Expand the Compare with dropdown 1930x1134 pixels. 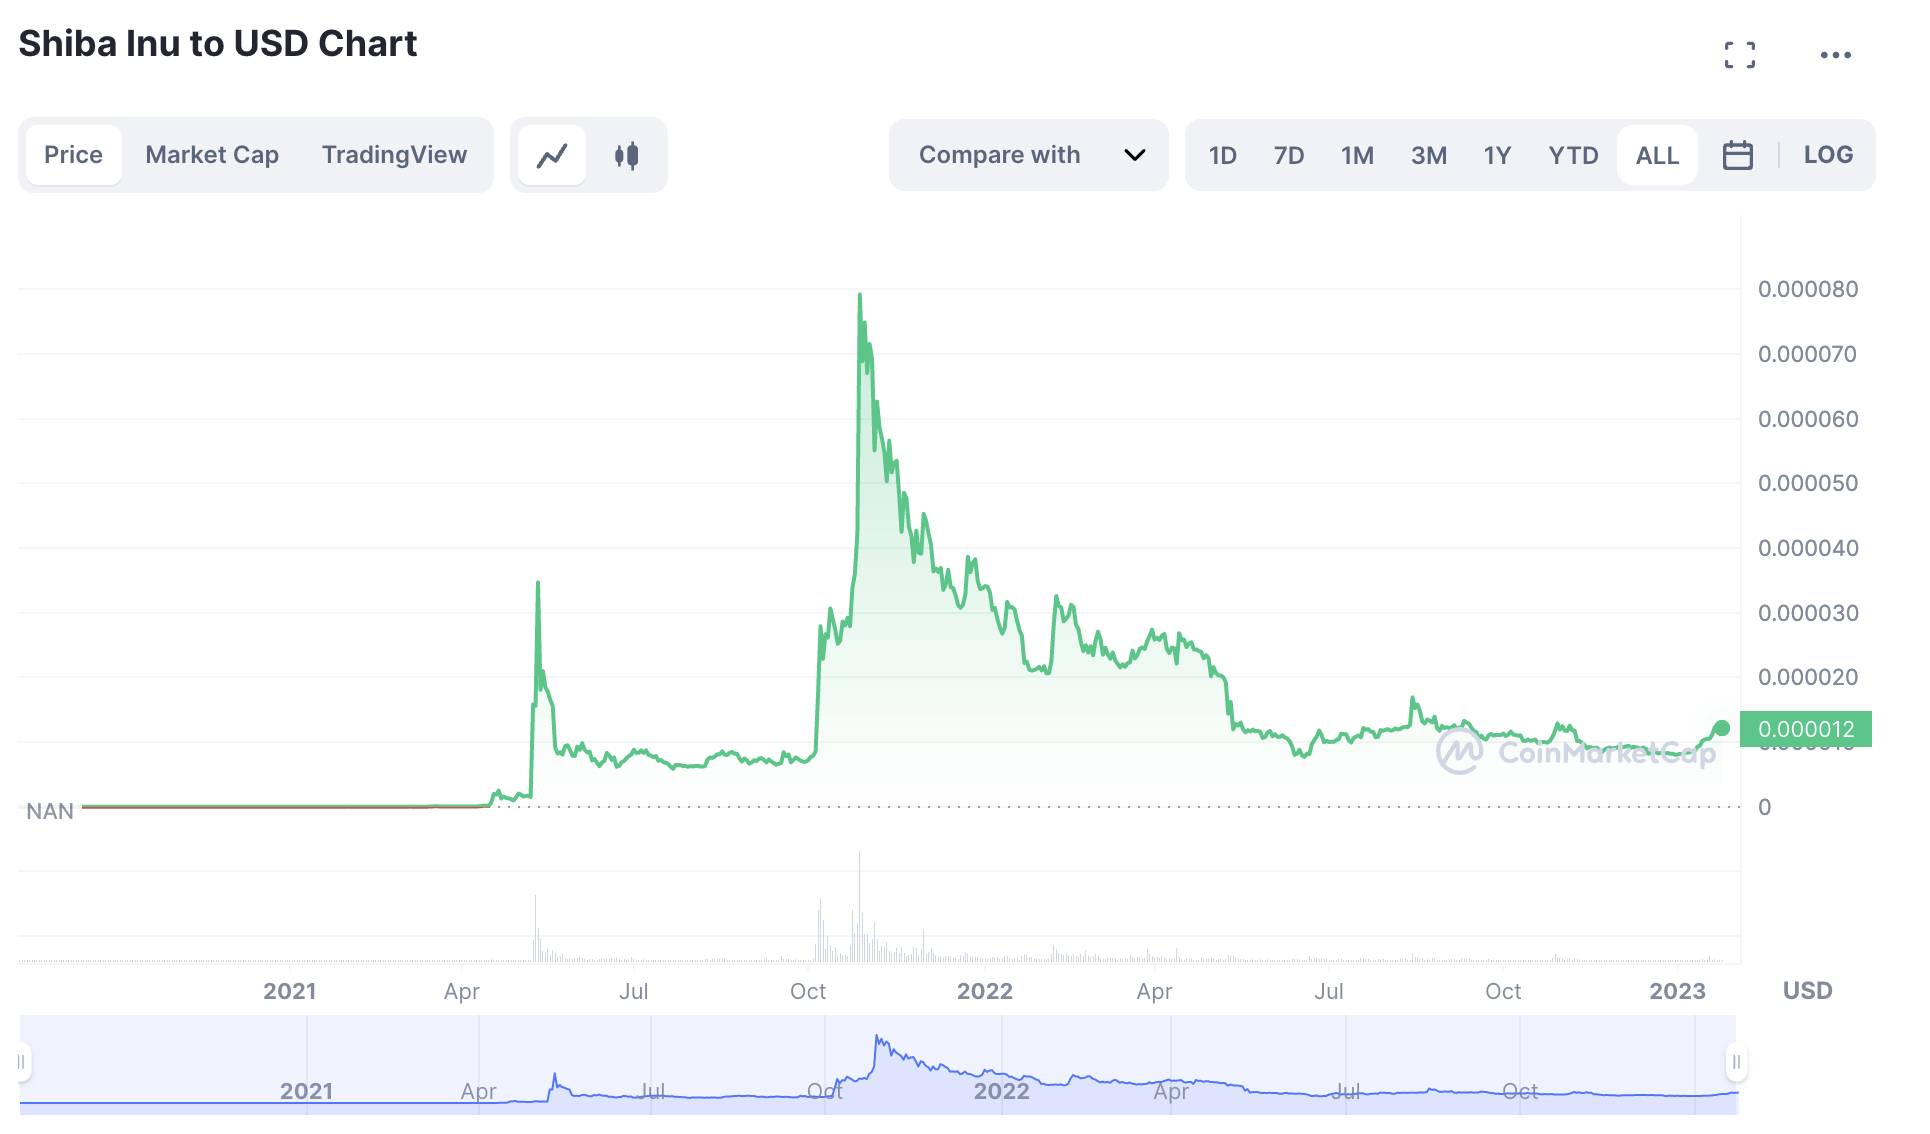click(x=1029, y=155)
